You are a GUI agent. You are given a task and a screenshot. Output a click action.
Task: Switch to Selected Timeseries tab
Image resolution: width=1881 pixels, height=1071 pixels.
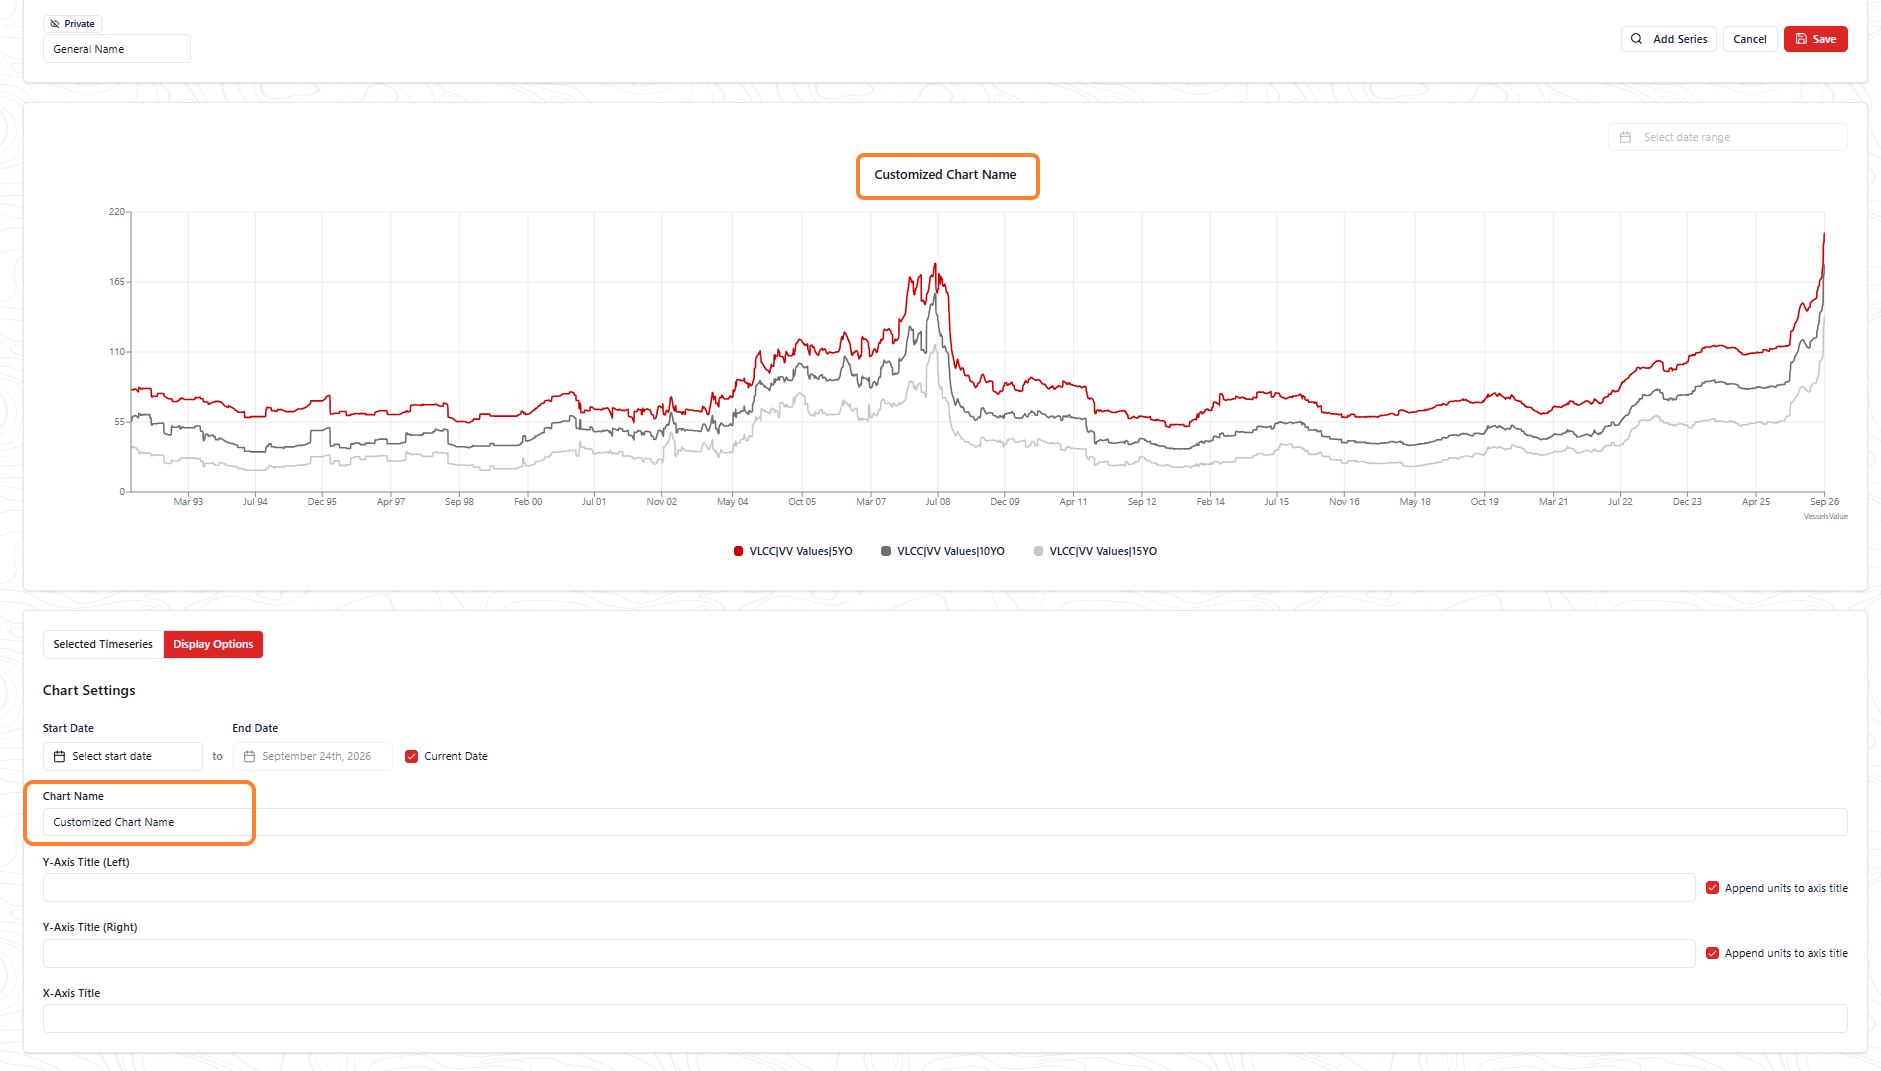point(103,644)
